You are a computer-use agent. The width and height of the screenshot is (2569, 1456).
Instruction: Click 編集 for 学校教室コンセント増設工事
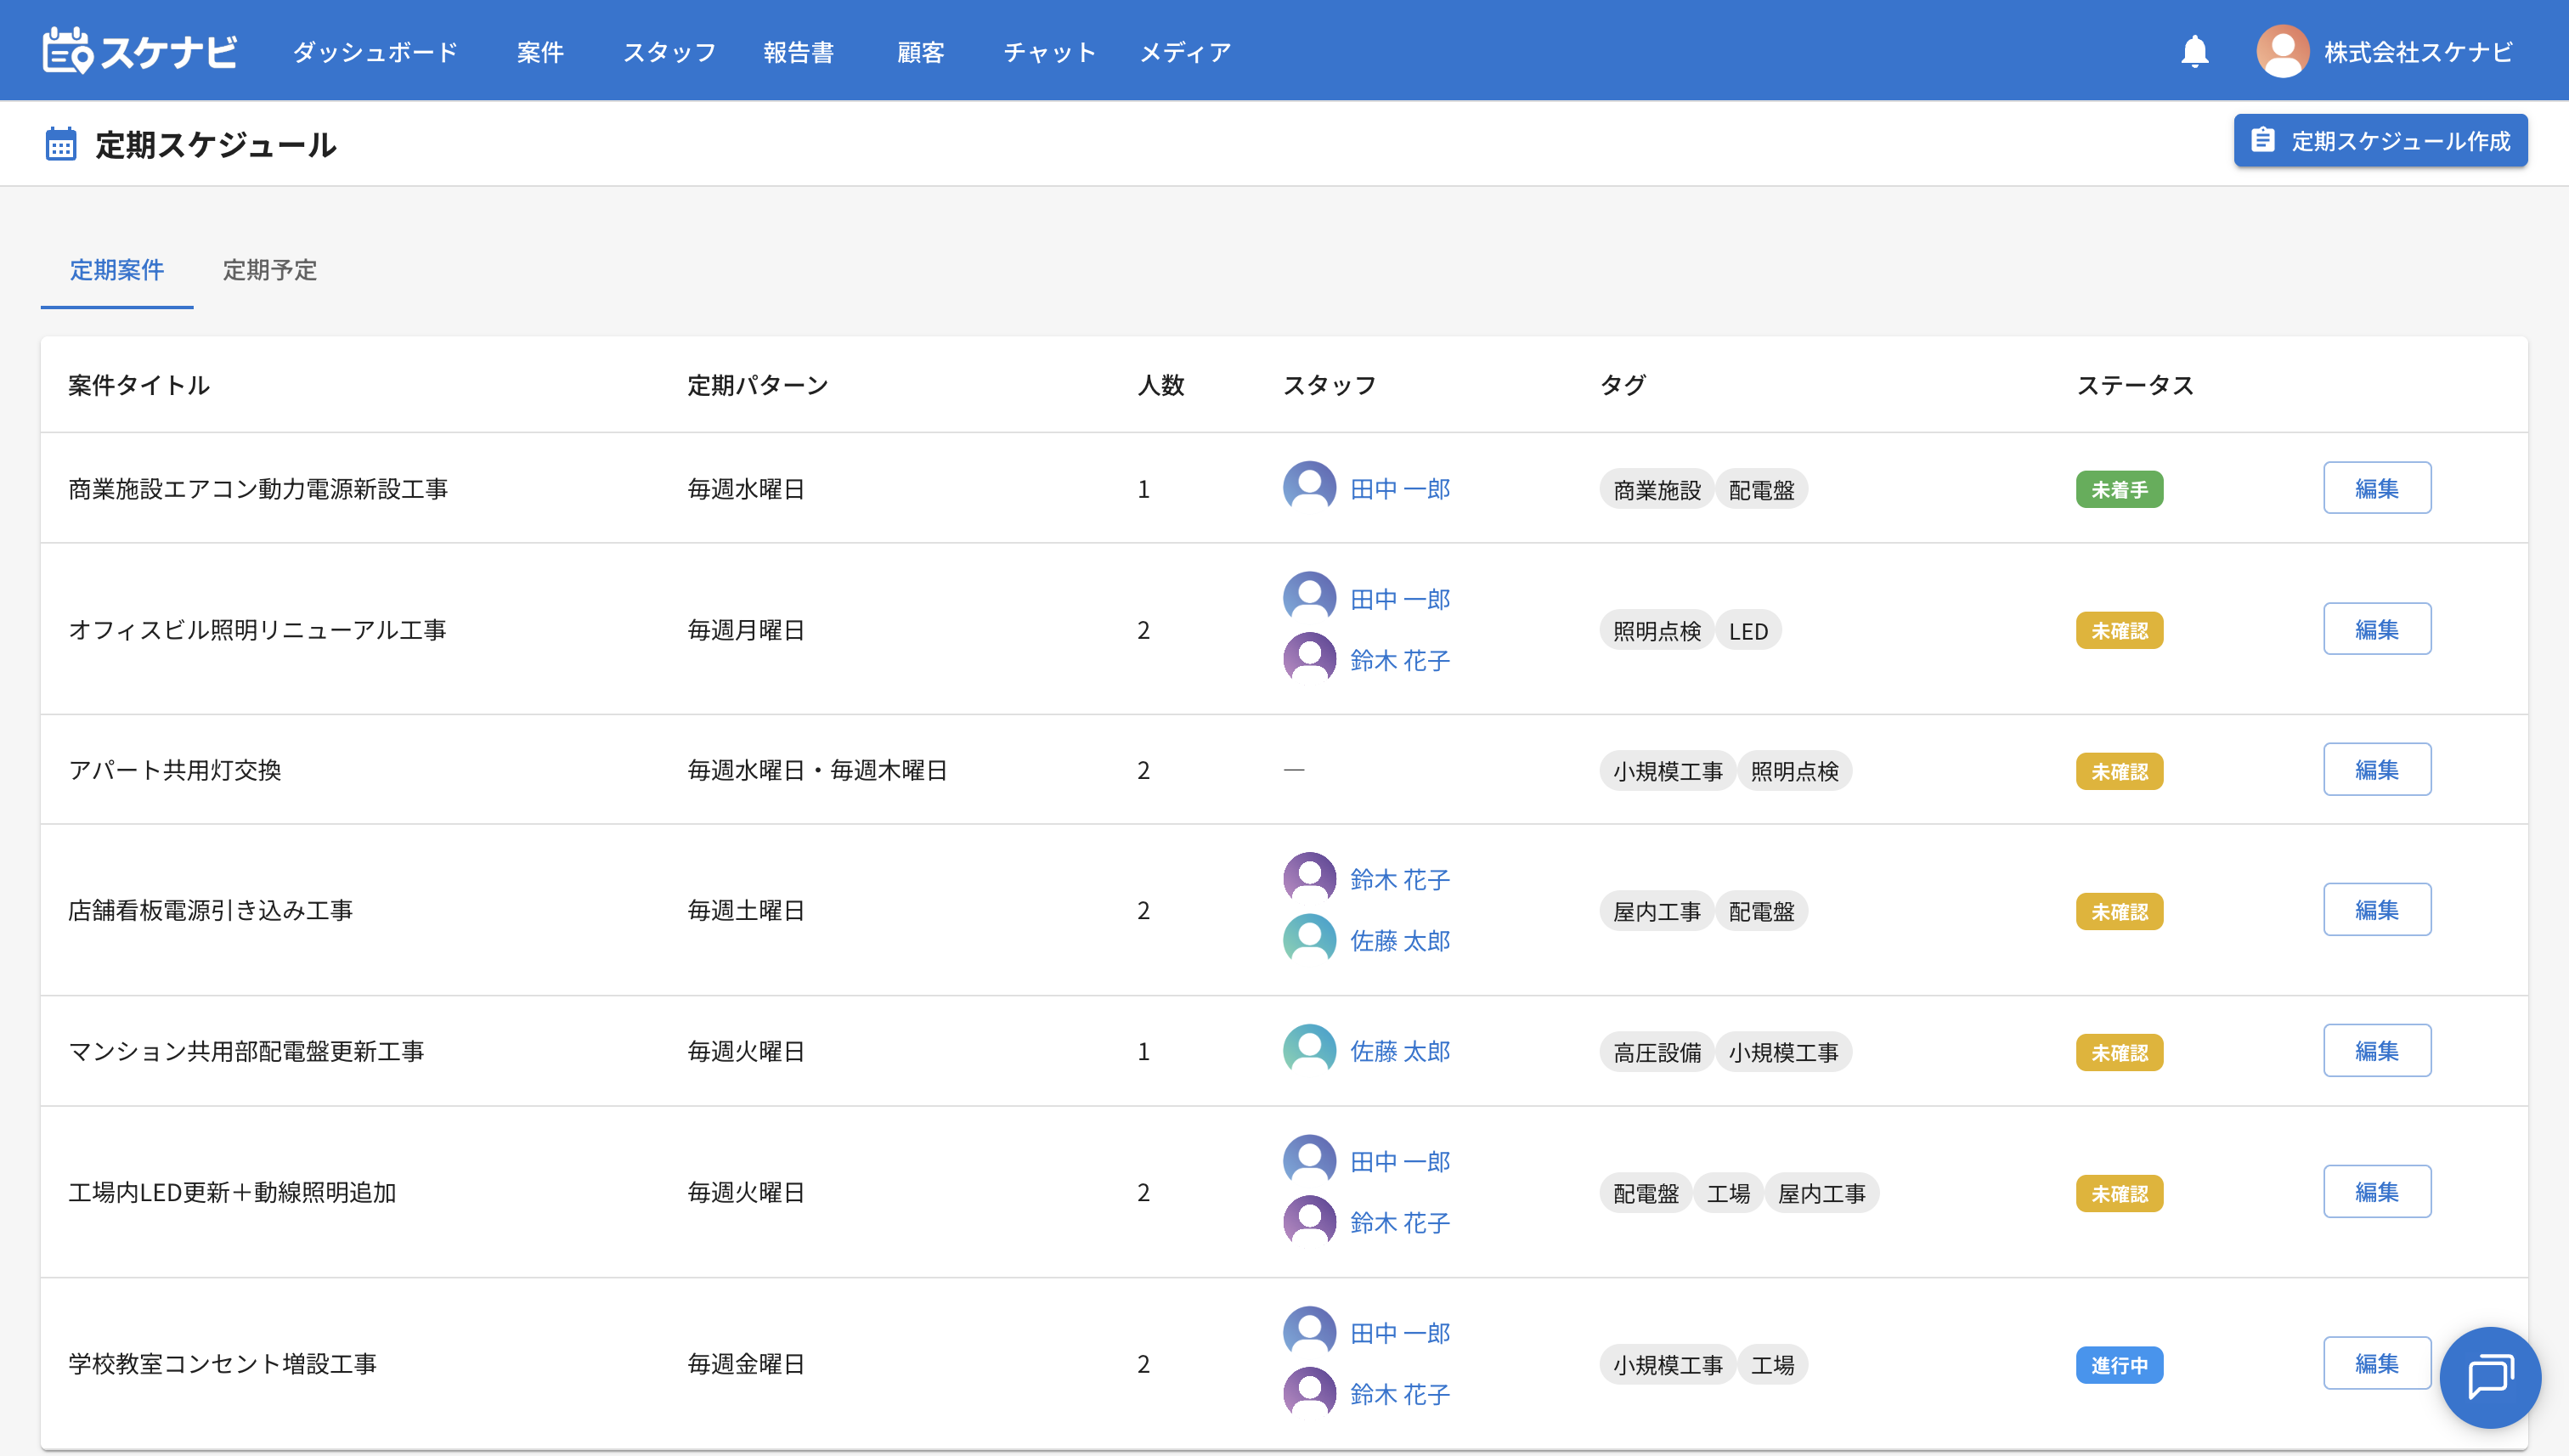(x=2376, y=1363)
